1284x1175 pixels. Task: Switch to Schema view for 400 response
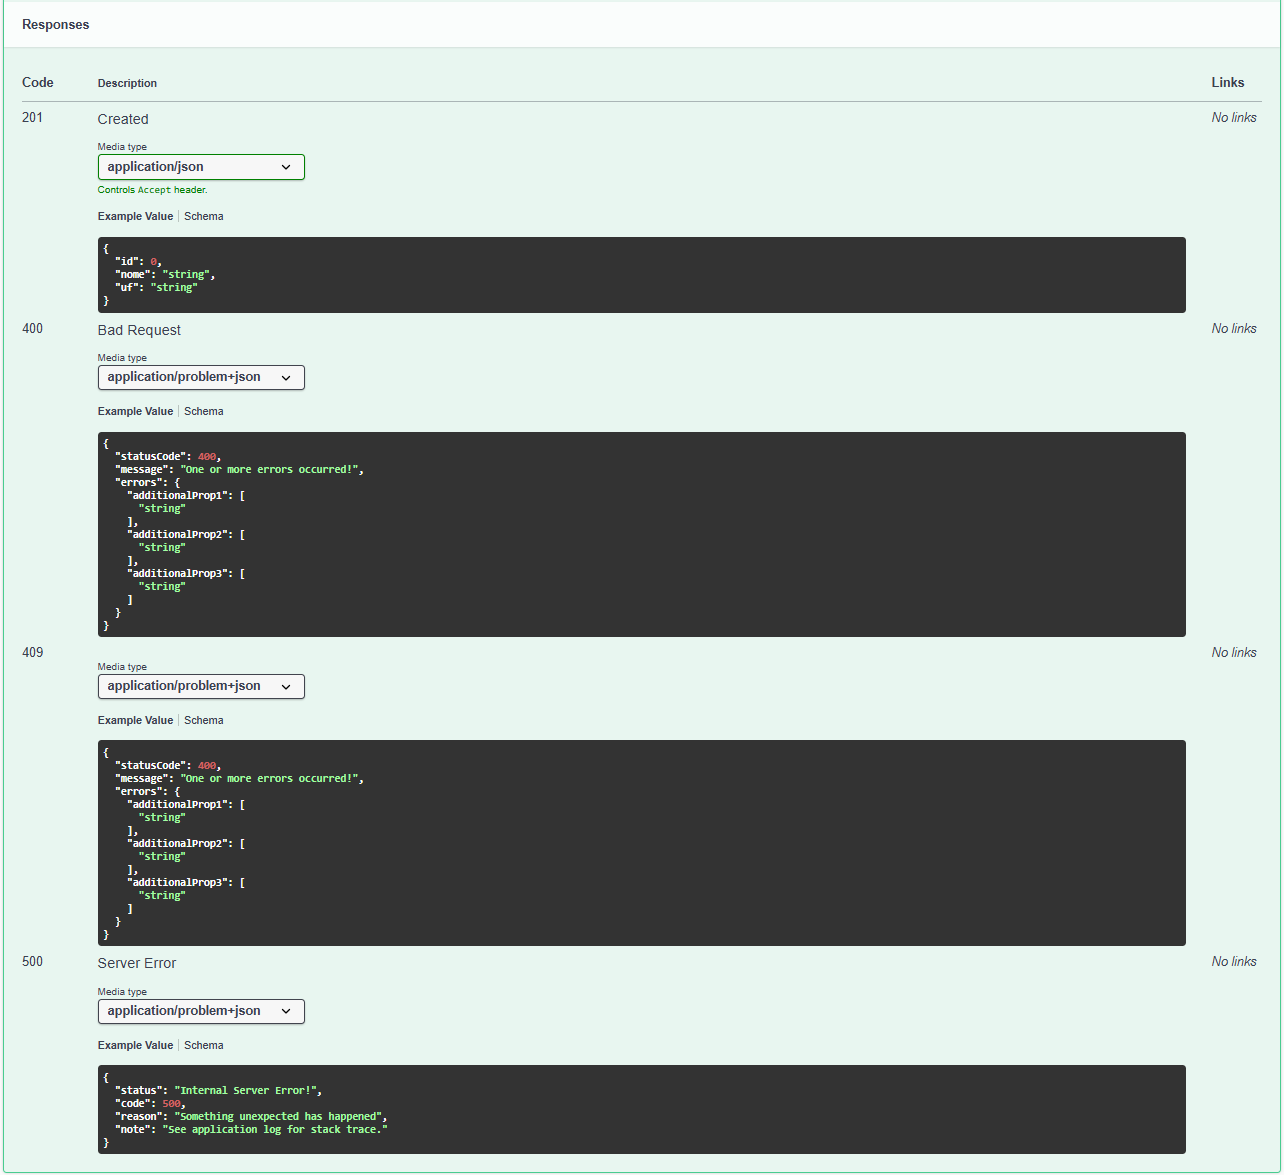(203, 411)
